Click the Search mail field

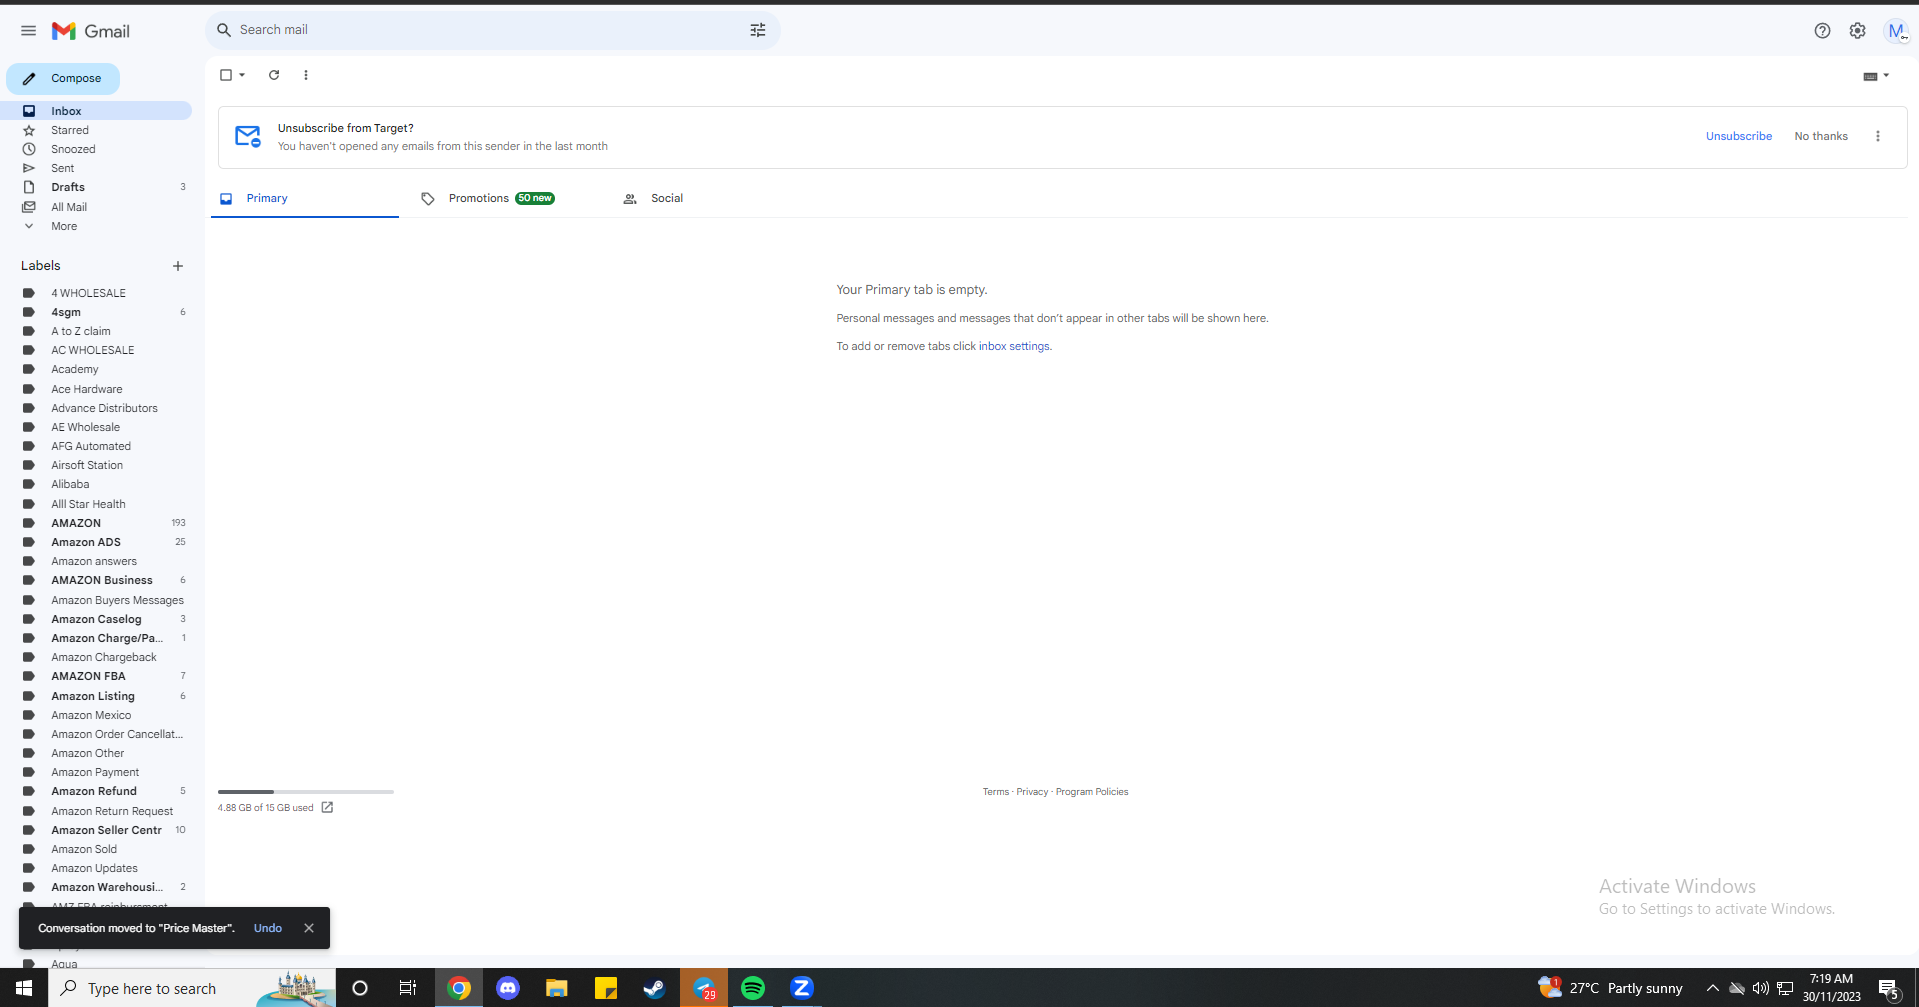pos(493,30)
